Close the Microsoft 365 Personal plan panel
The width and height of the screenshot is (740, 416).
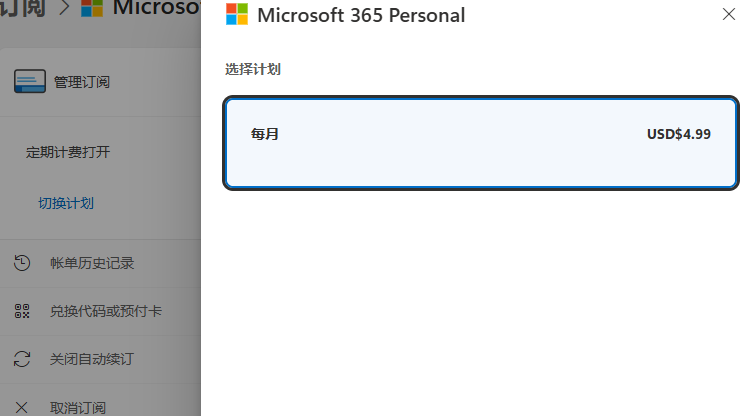point(729,14)
